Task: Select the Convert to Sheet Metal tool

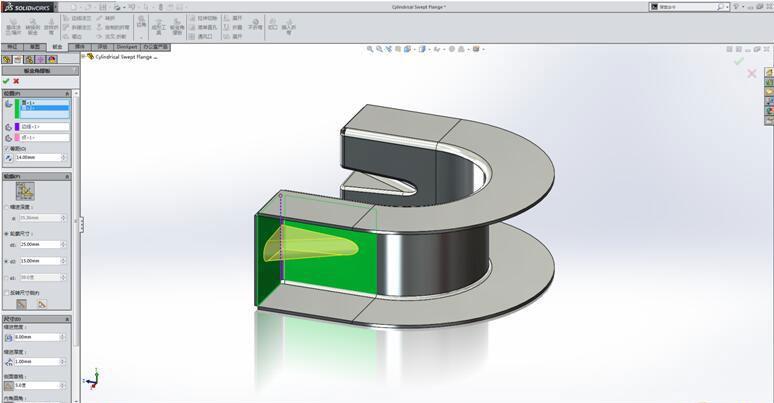Action: [x=33, y=27]
